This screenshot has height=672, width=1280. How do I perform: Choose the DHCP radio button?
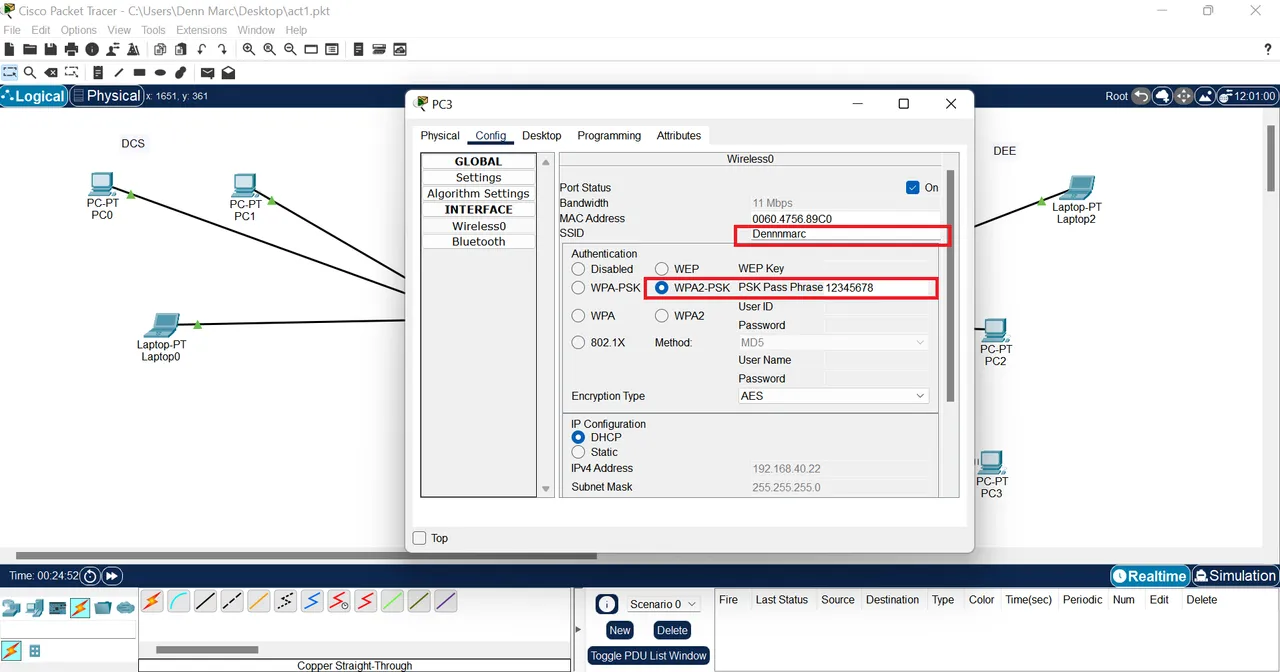click(578, 437)
